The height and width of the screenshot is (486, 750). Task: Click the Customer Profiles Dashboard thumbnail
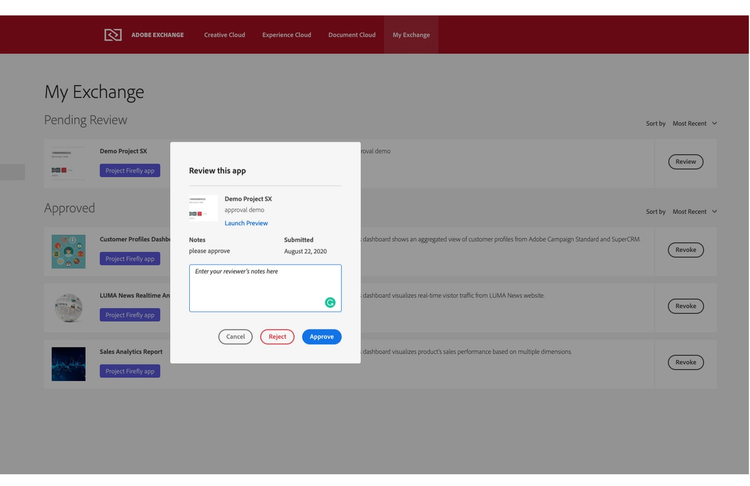click(x=68, y=251)
